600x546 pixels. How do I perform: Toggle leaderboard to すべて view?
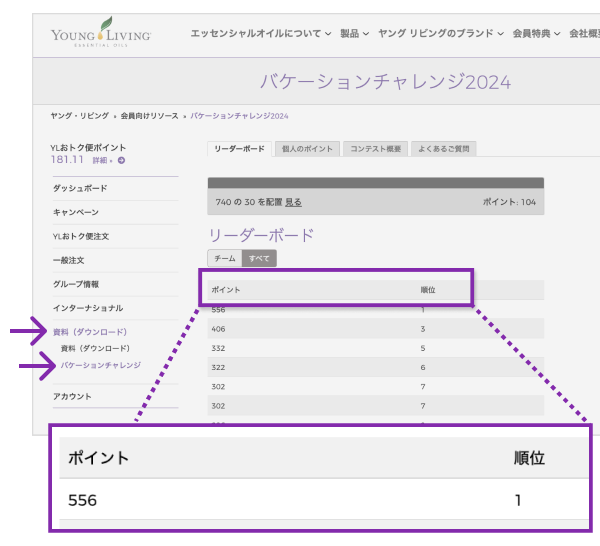pyautogui.click(x=259, y=258)
